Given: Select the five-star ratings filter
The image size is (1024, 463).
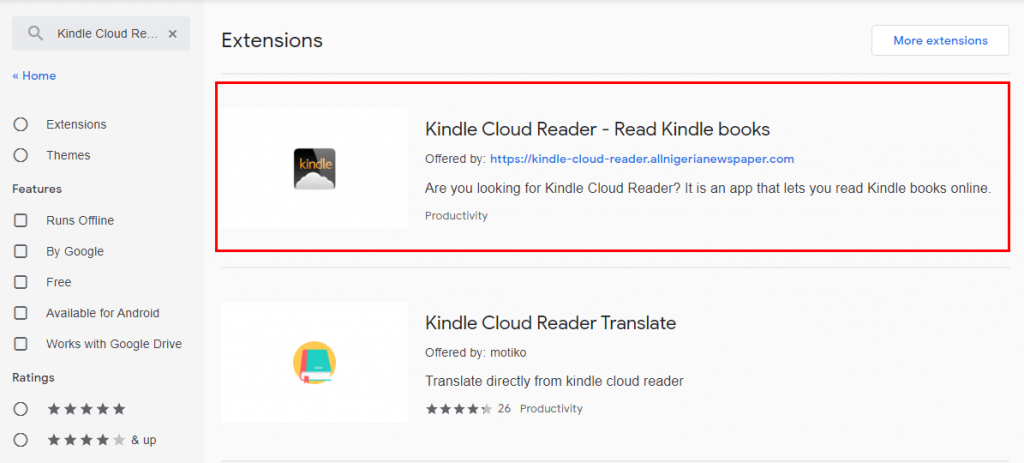Looking at the screenshot, I should click(21, 409).
